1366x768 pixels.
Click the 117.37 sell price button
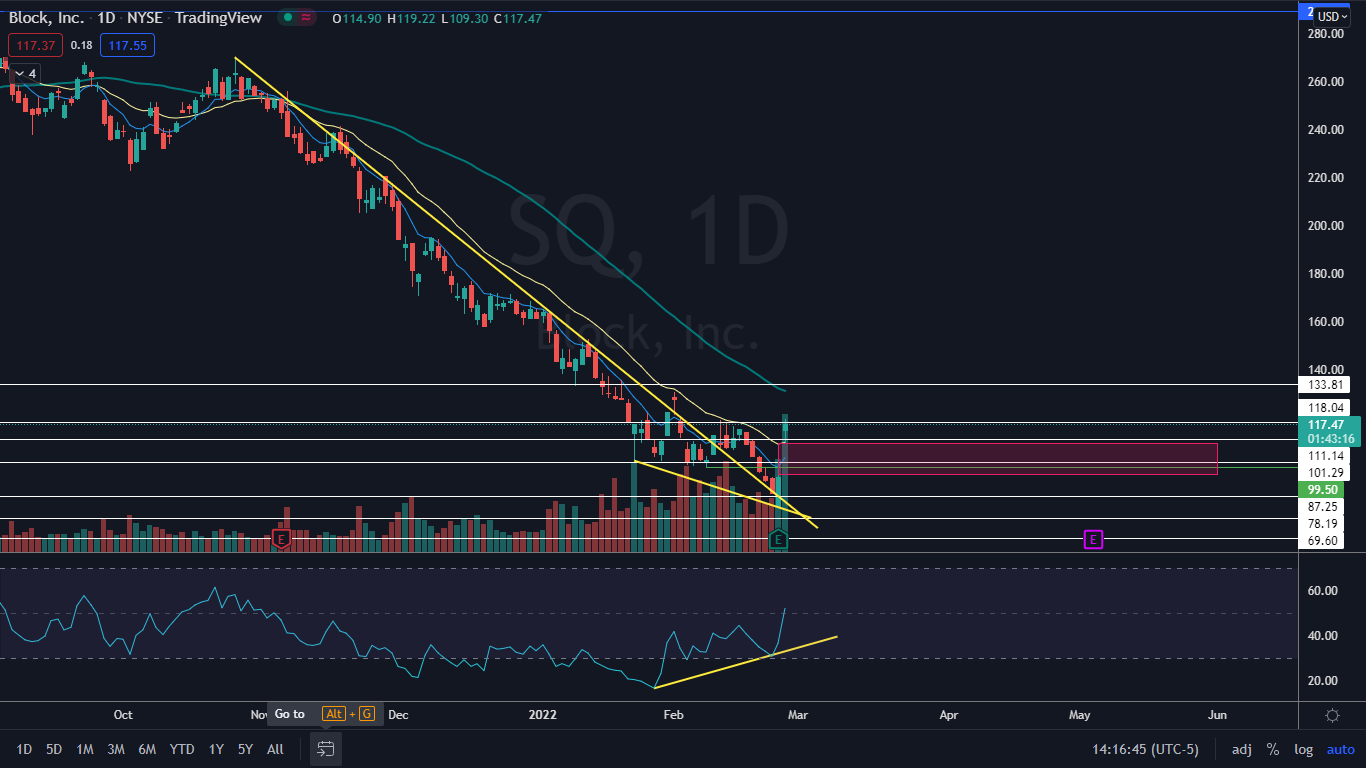tap(35, 45)
